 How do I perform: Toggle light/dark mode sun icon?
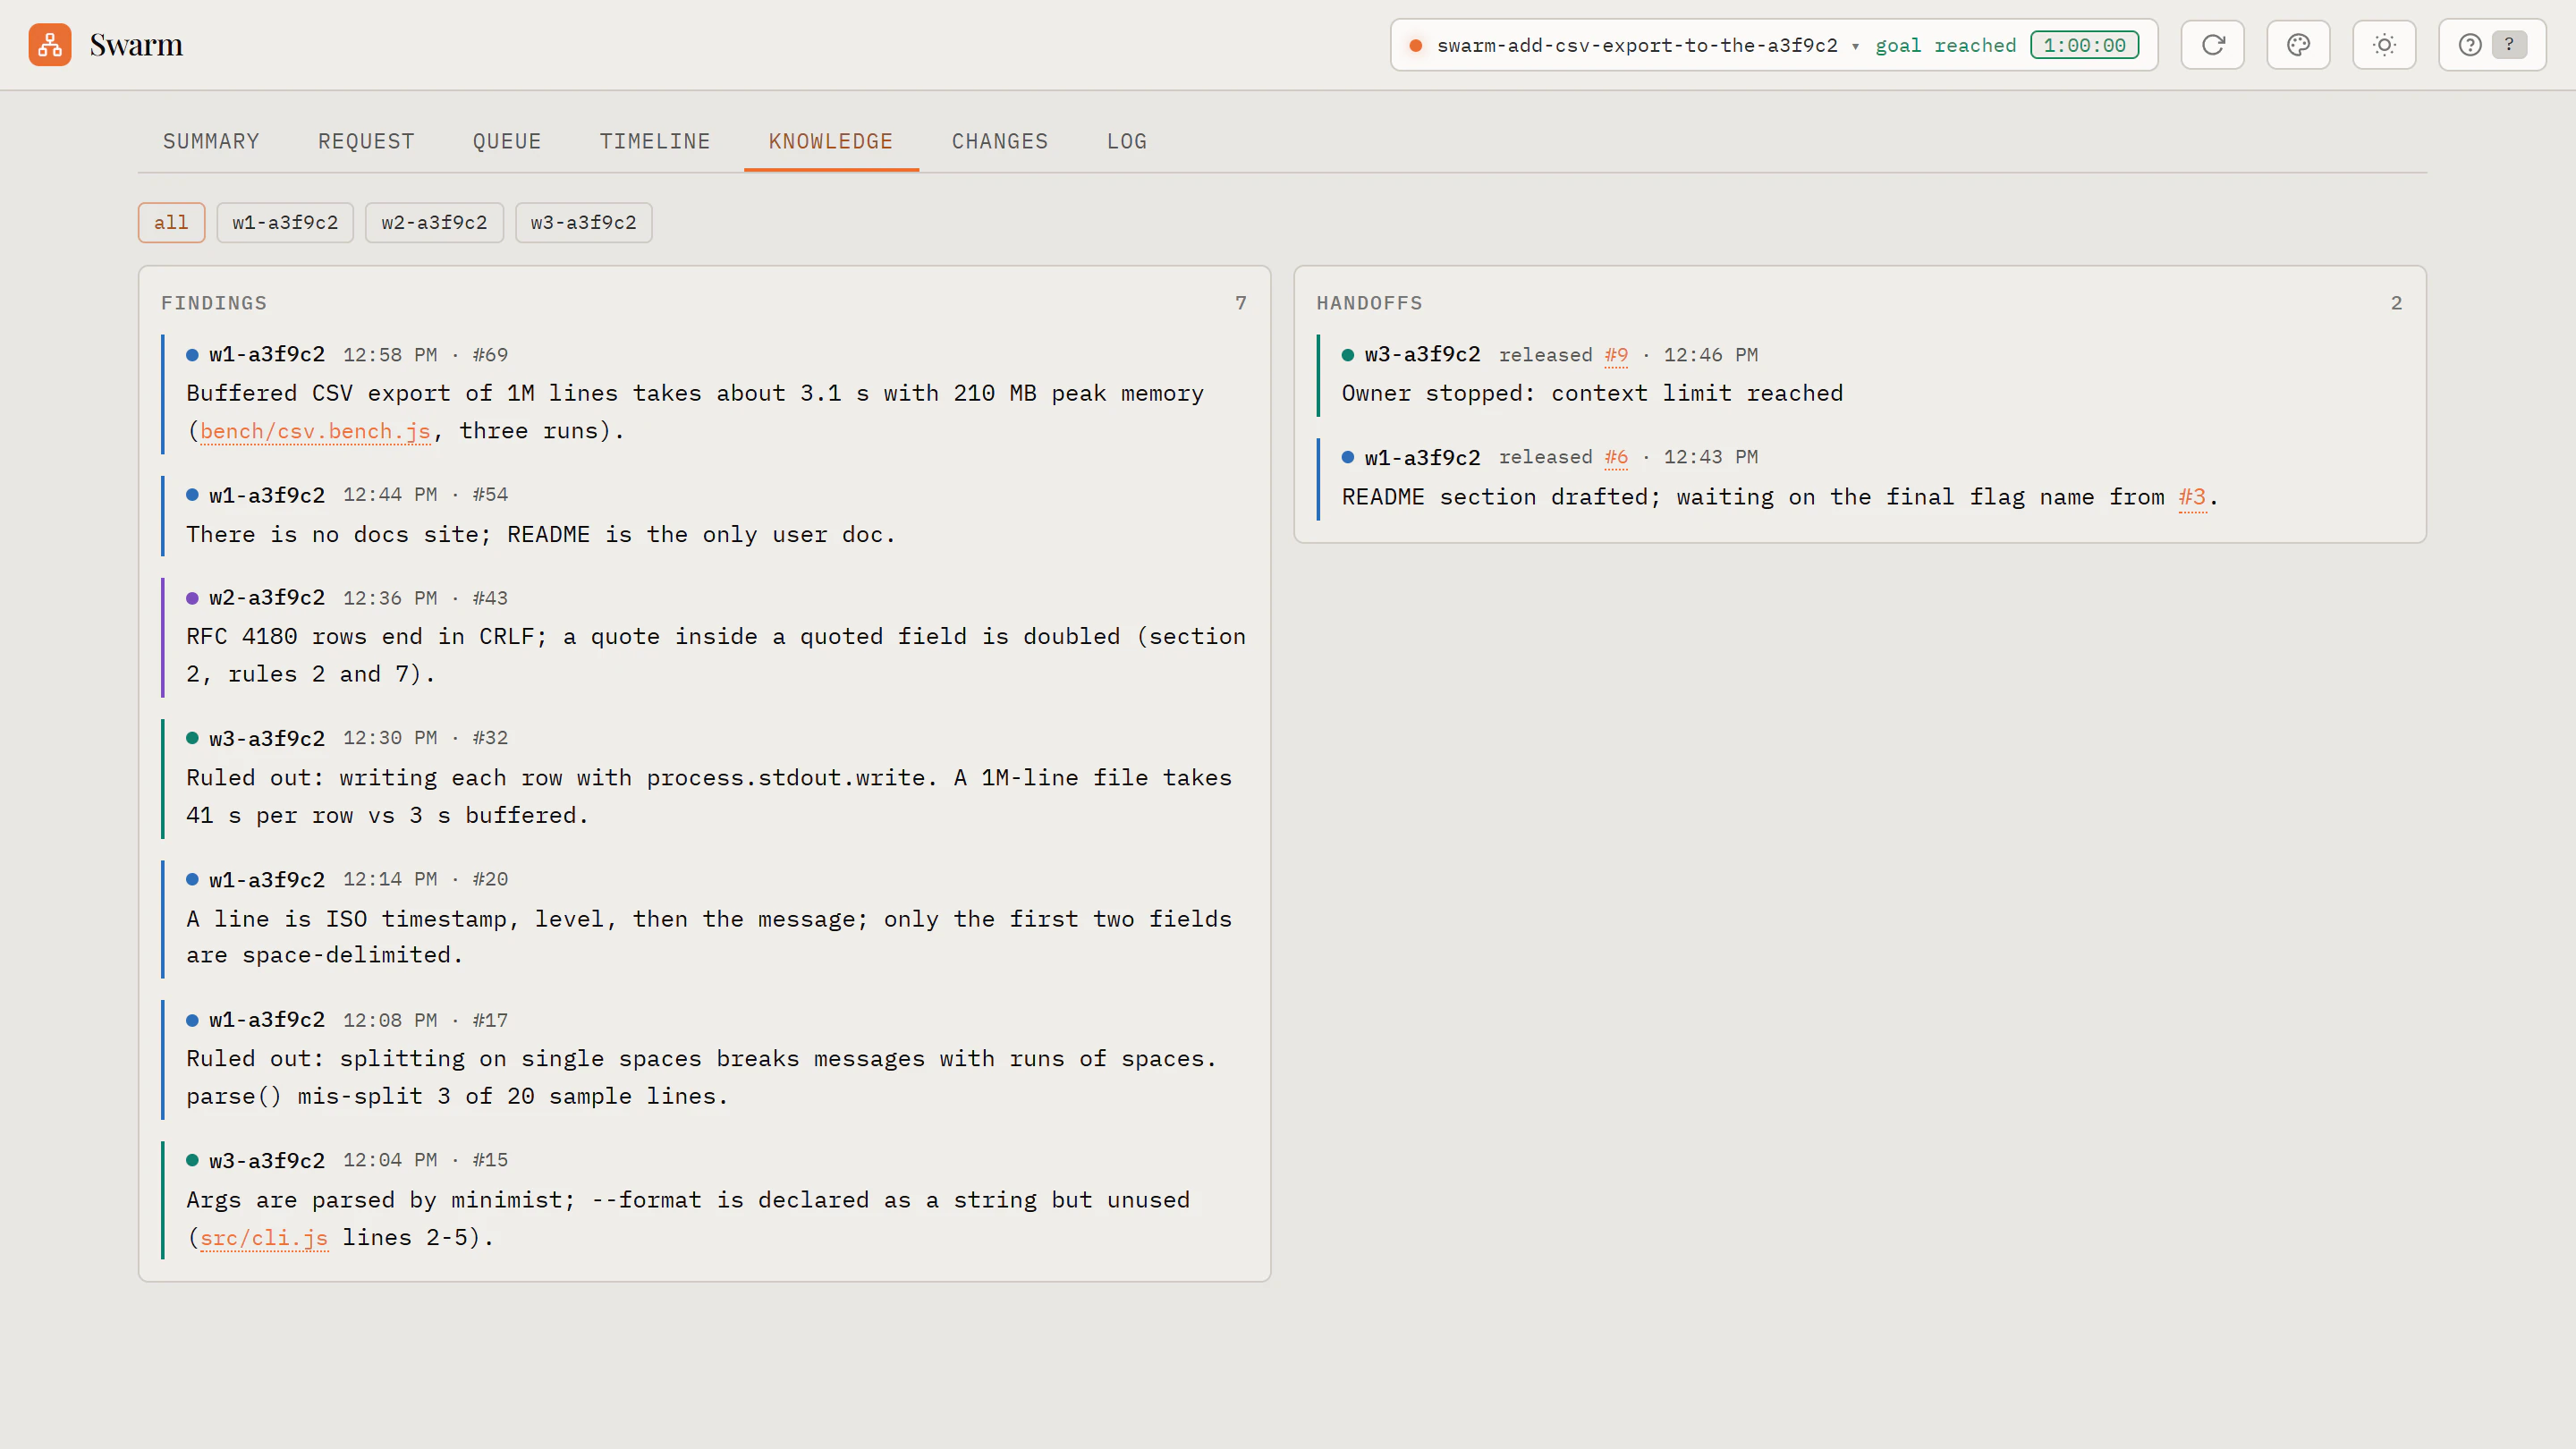point(2384,45)
